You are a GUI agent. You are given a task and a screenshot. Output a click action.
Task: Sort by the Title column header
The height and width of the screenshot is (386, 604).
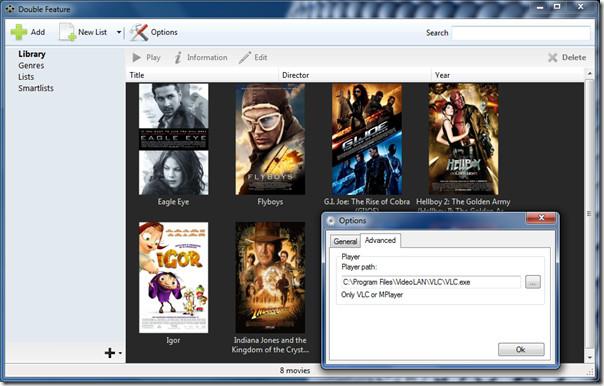tap(202, 75)
